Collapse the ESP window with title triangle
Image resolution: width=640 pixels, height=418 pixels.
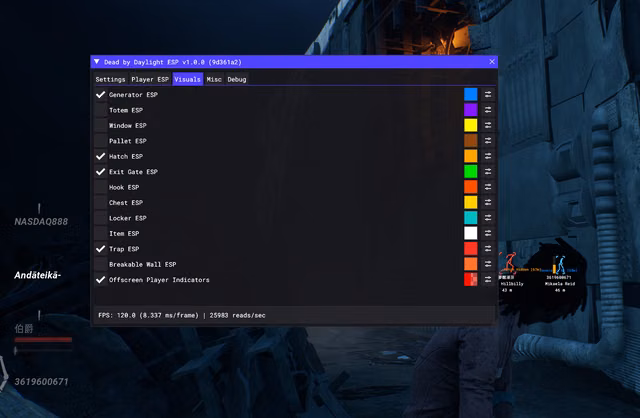coord(97,62)
